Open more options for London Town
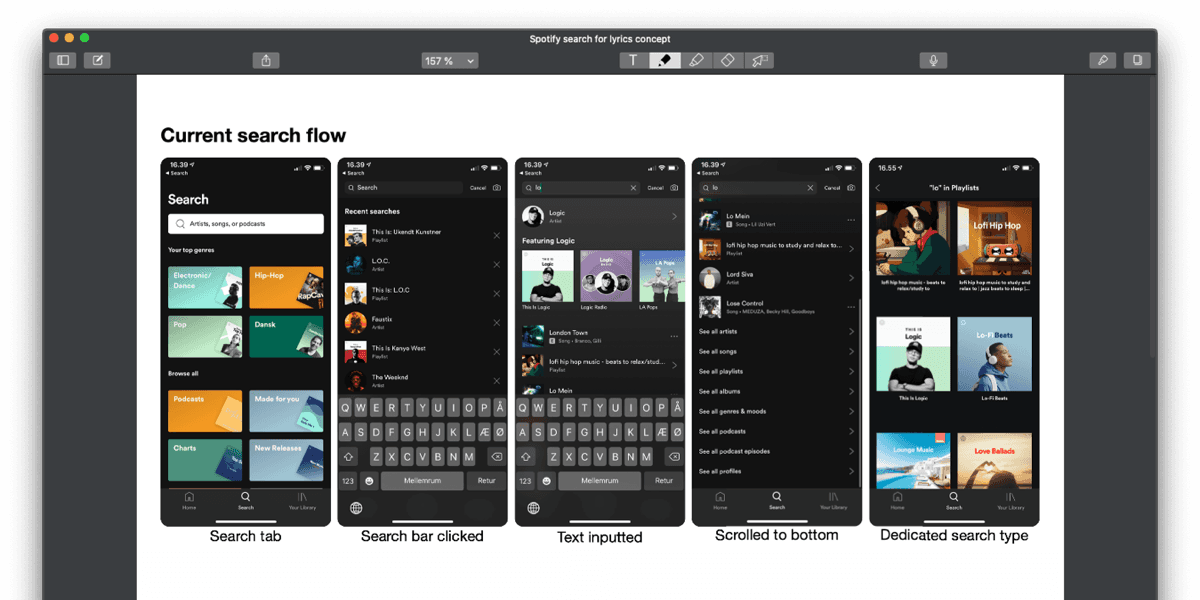 pos(674,336)
